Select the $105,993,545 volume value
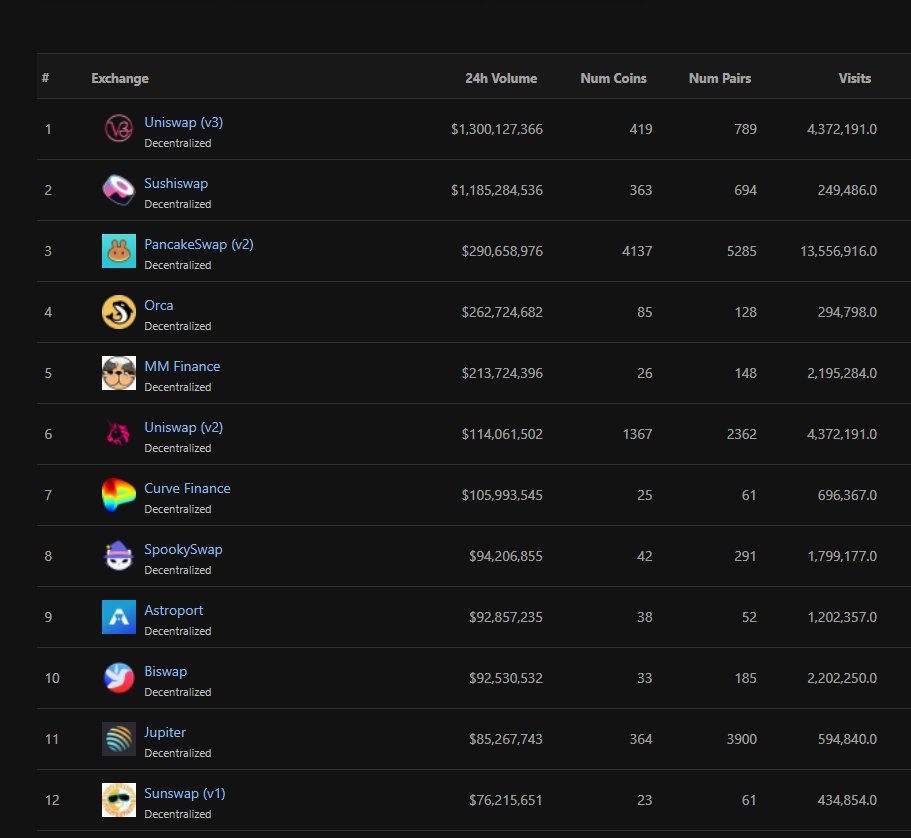911x838 pixels. click(x=502, y=495)
